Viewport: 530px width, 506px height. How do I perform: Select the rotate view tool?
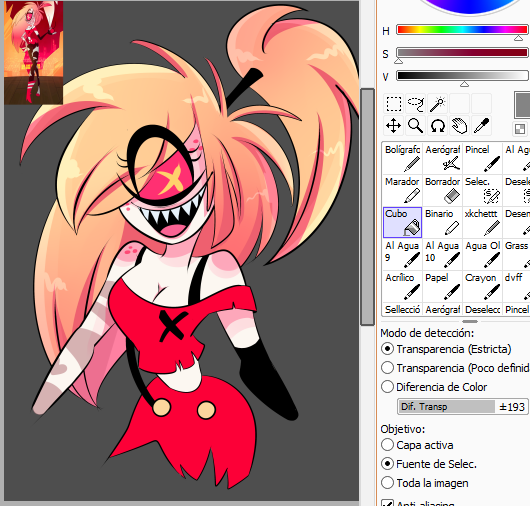click(437, 126)
